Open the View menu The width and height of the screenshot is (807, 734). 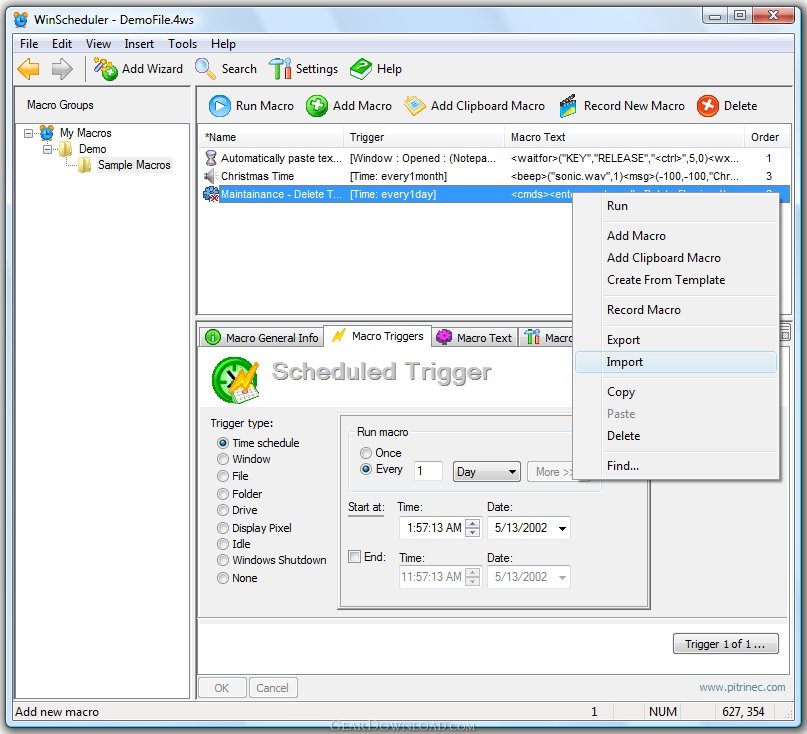[98, 44]
